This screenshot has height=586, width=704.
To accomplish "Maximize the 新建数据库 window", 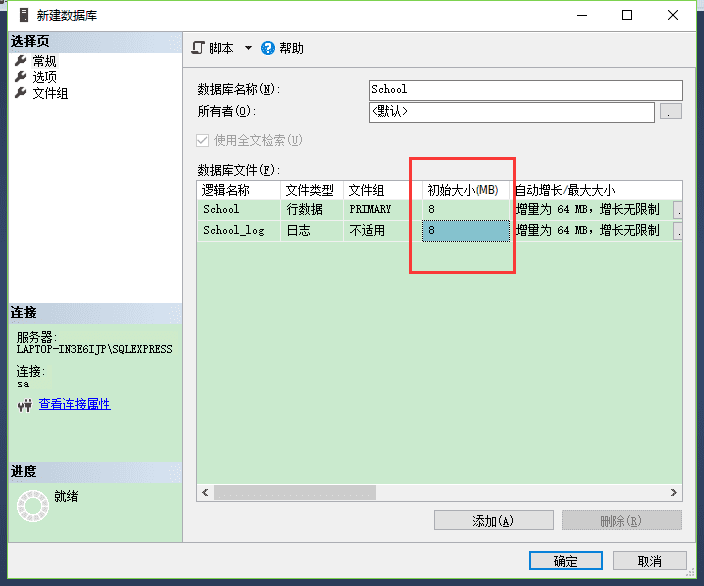I will (x=627, y=15).
